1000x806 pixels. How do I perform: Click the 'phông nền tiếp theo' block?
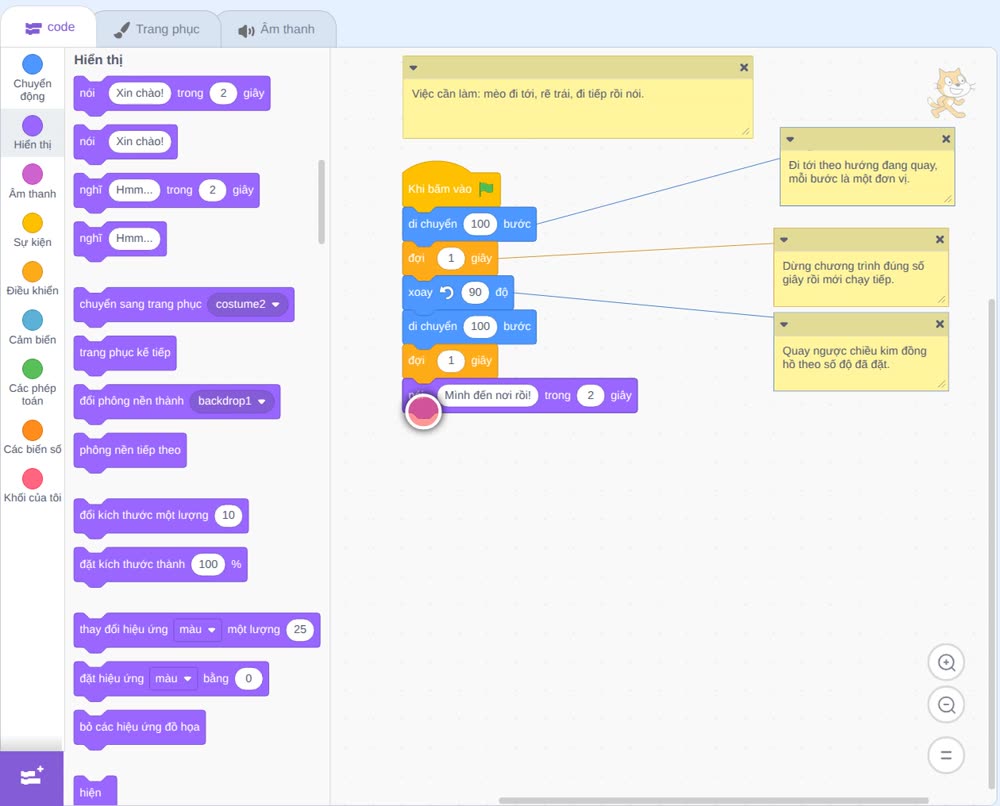pyautogui.click(x=130, y=451)
